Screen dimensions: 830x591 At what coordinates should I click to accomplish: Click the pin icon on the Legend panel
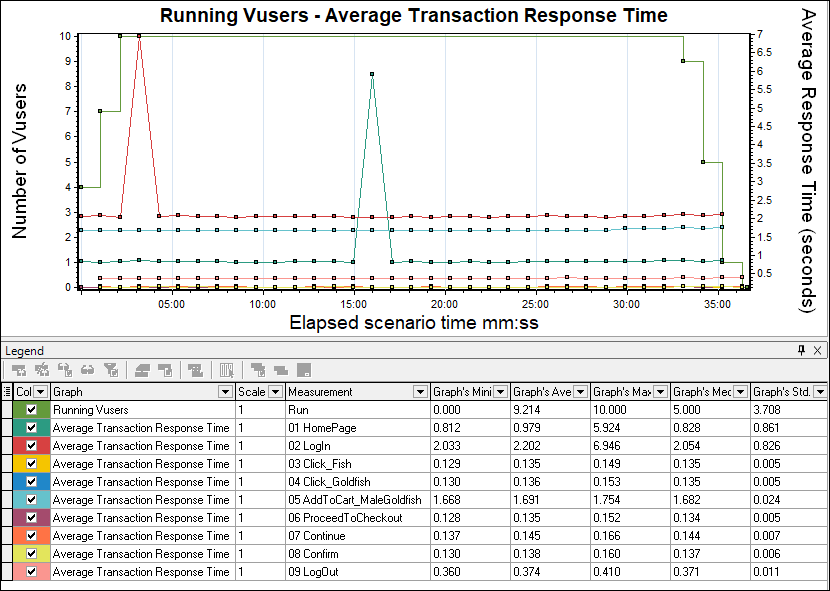(802, 350)
